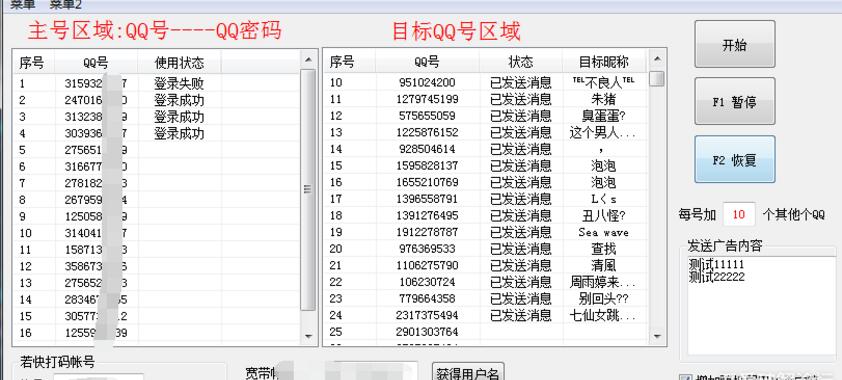This screenshot has height=380, width=842.
Task: Select target row with nickname Sea wave
Action: coord(486,232)
